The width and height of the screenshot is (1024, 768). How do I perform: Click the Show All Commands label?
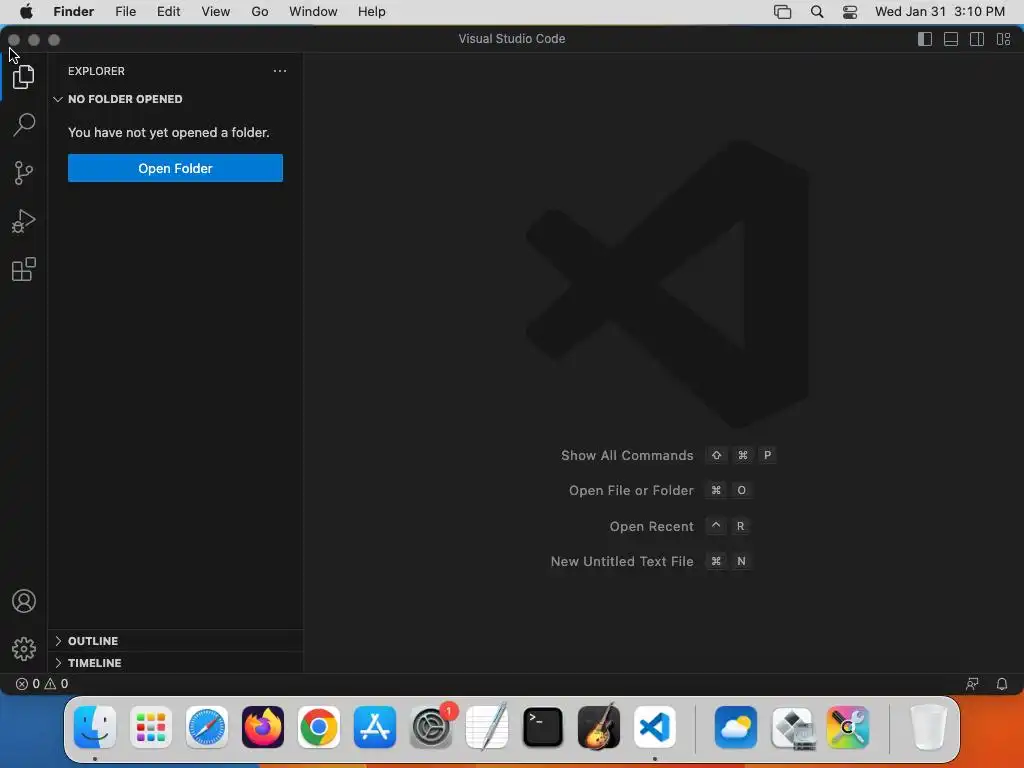click(x=627, y=456)
